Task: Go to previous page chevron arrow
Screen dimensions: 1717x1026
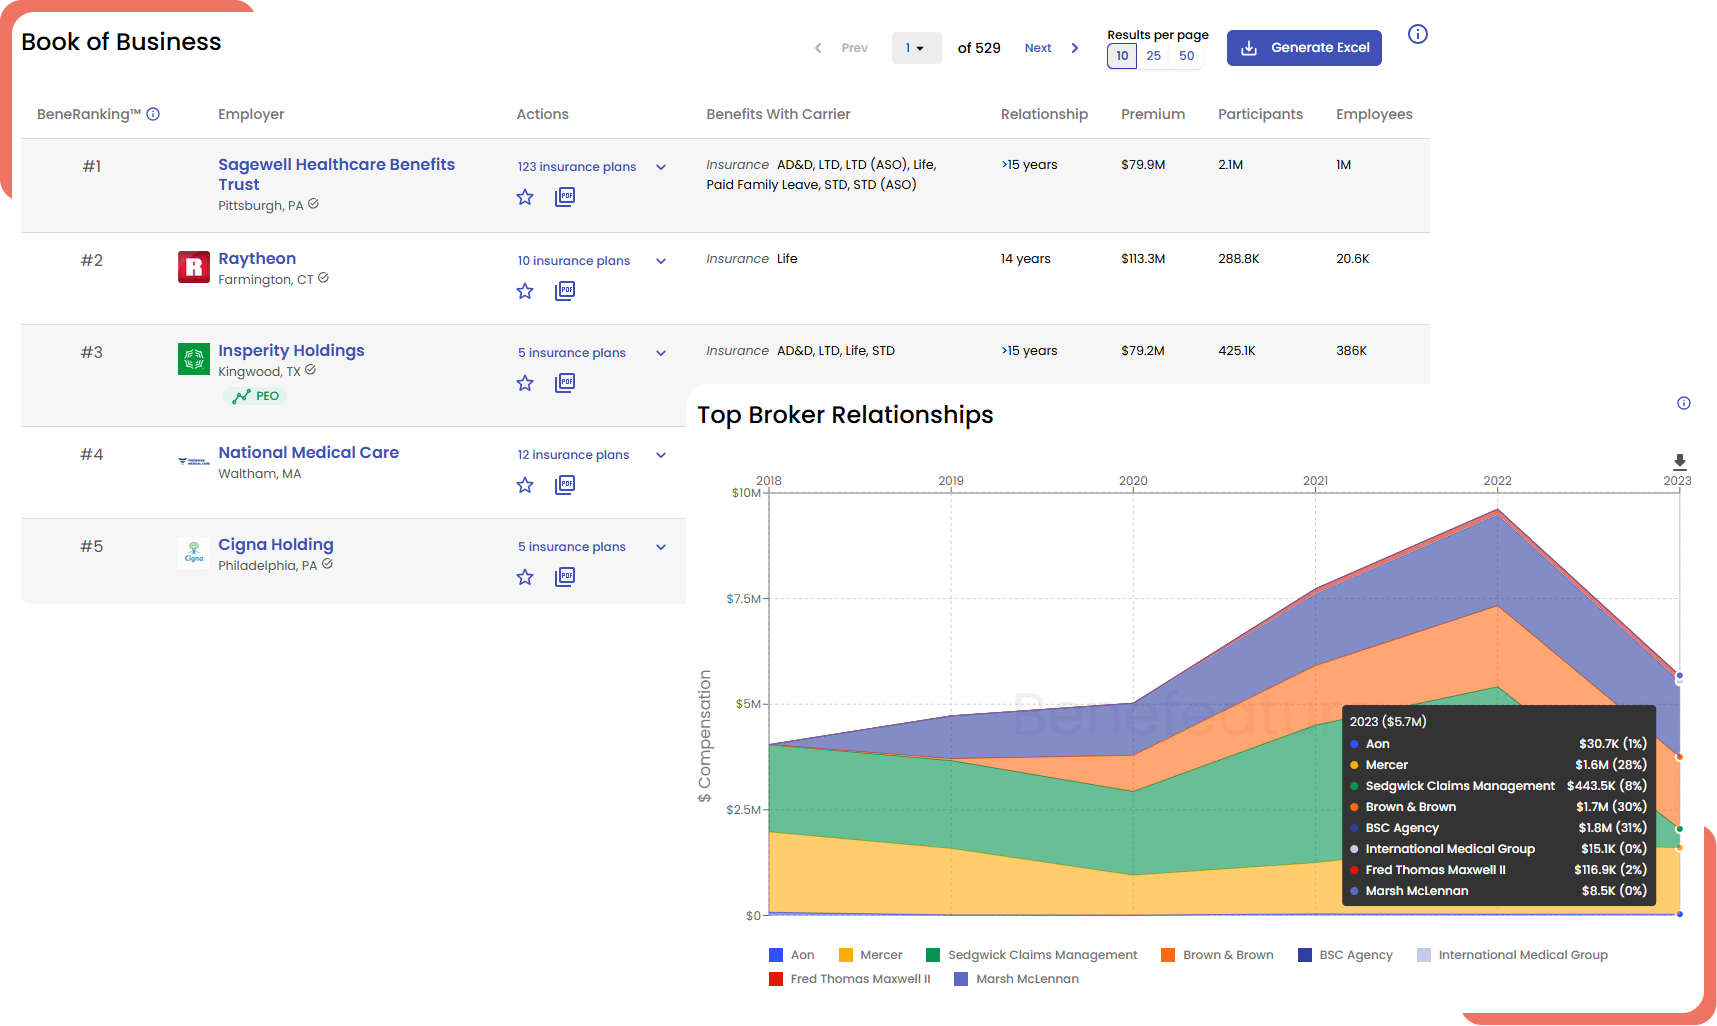Action: [x=818, y=48]
